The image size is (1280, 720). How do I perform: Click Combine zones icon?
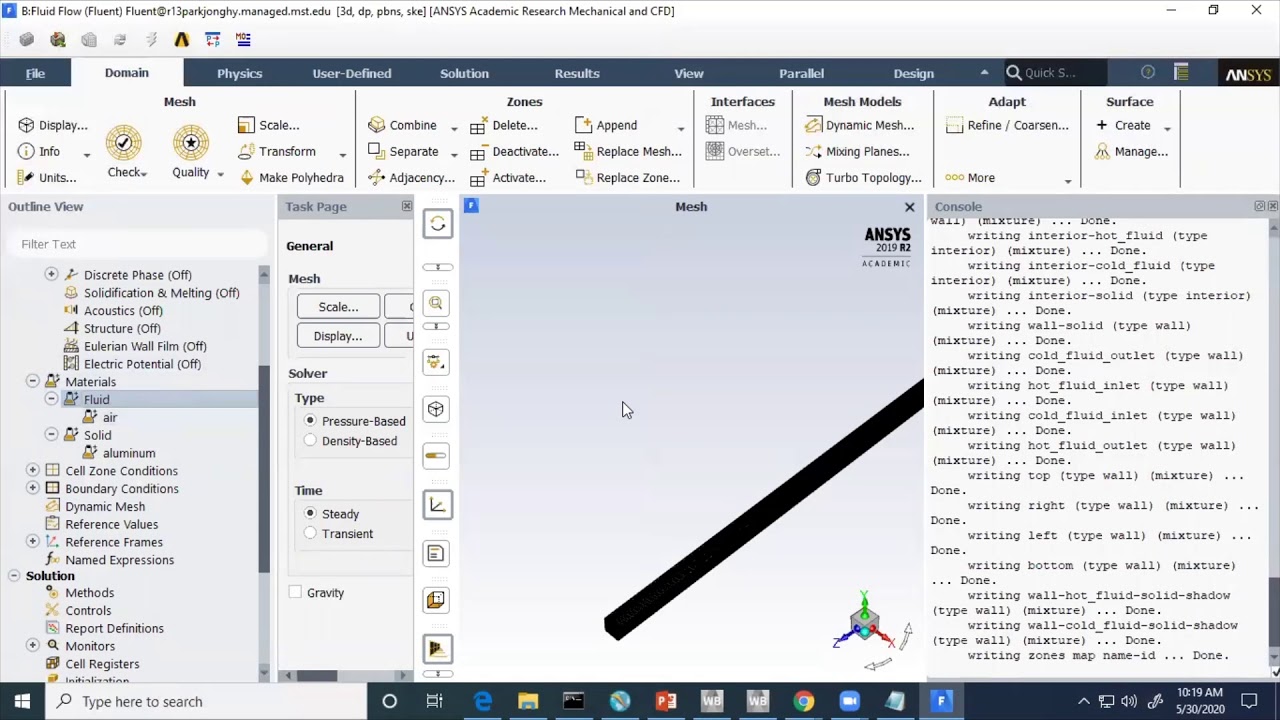pos(376,125)
